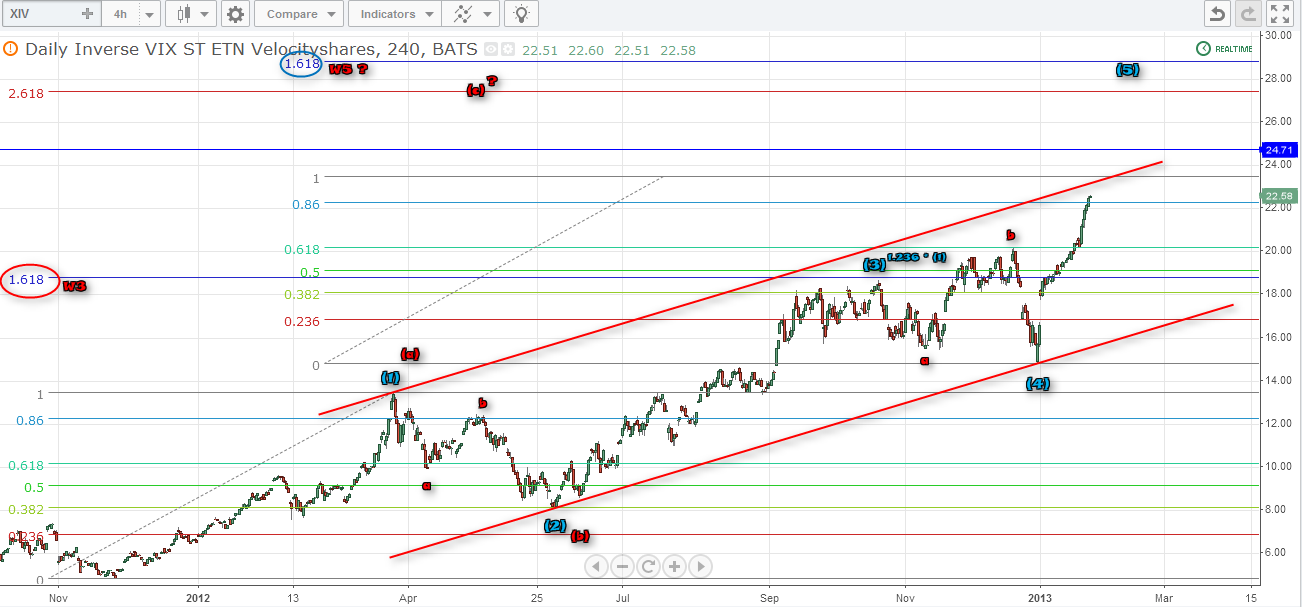
Task: Select the (1) wave label
Action: click(x=390, y=377)
